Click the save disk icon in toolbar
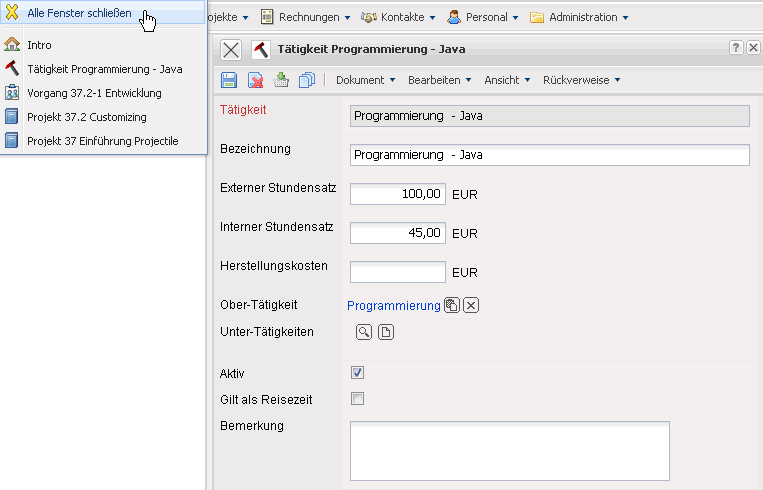Viewport: 763px width, 490px height. 229,80
